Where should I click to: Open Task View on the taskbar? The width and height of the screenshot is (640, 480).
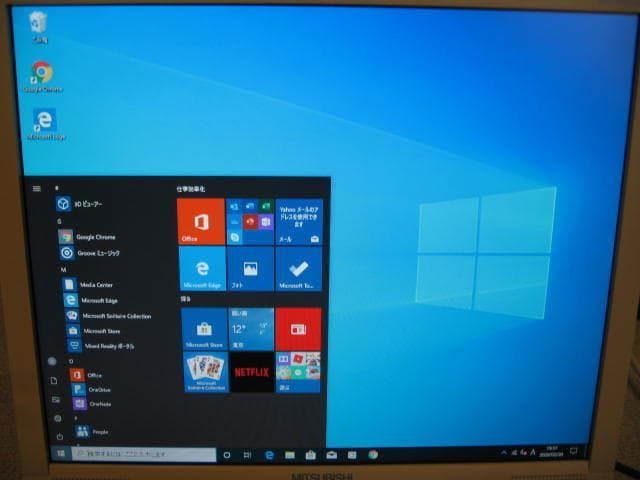tap(247, 455)
